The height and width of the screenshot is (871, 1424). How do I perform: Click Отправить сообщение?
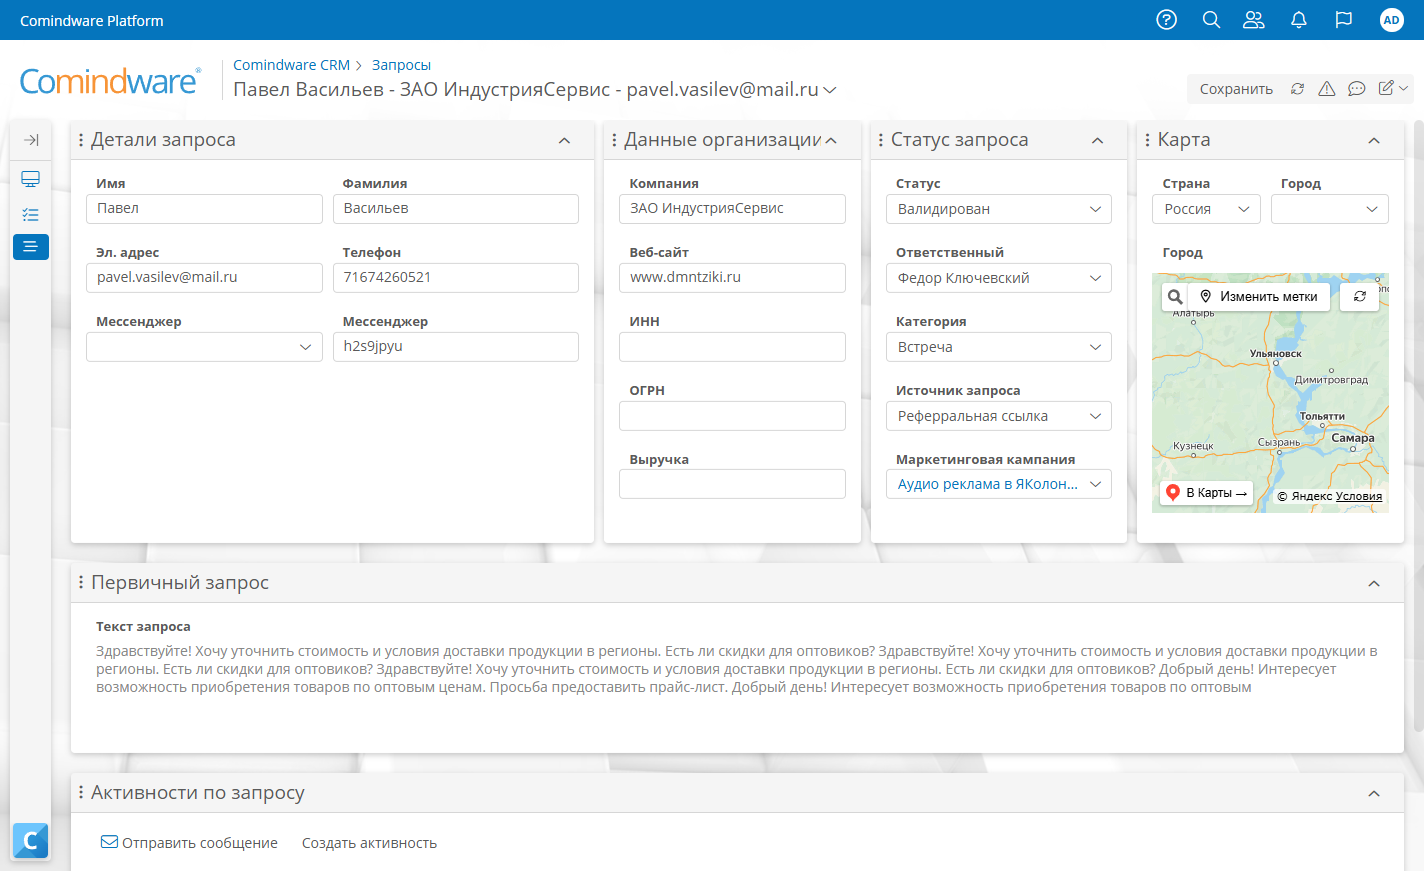[x=189, y=843]
